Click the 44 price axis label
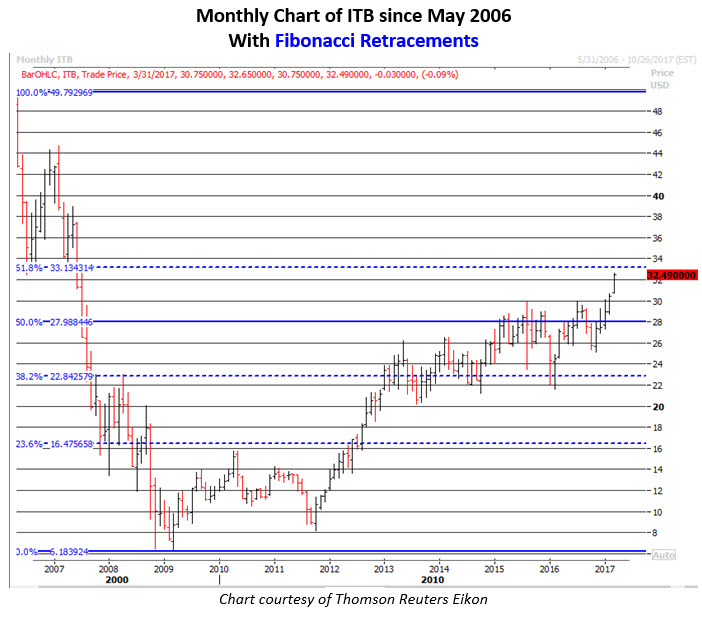The width and height of the screenshot is (702, 619). coord(657,154)
